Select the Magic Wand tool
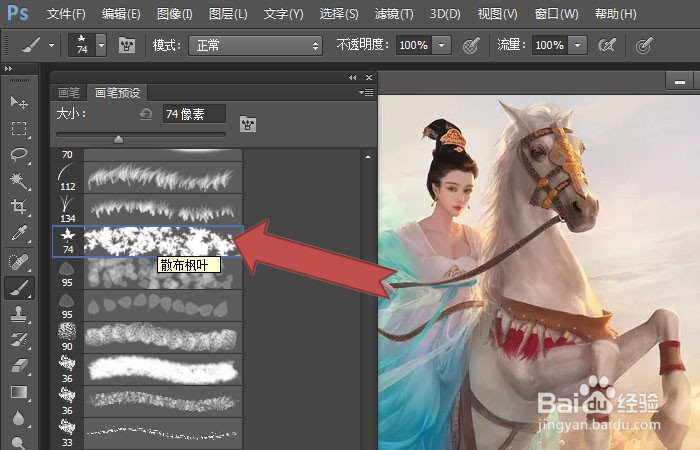 click(19, 180)
